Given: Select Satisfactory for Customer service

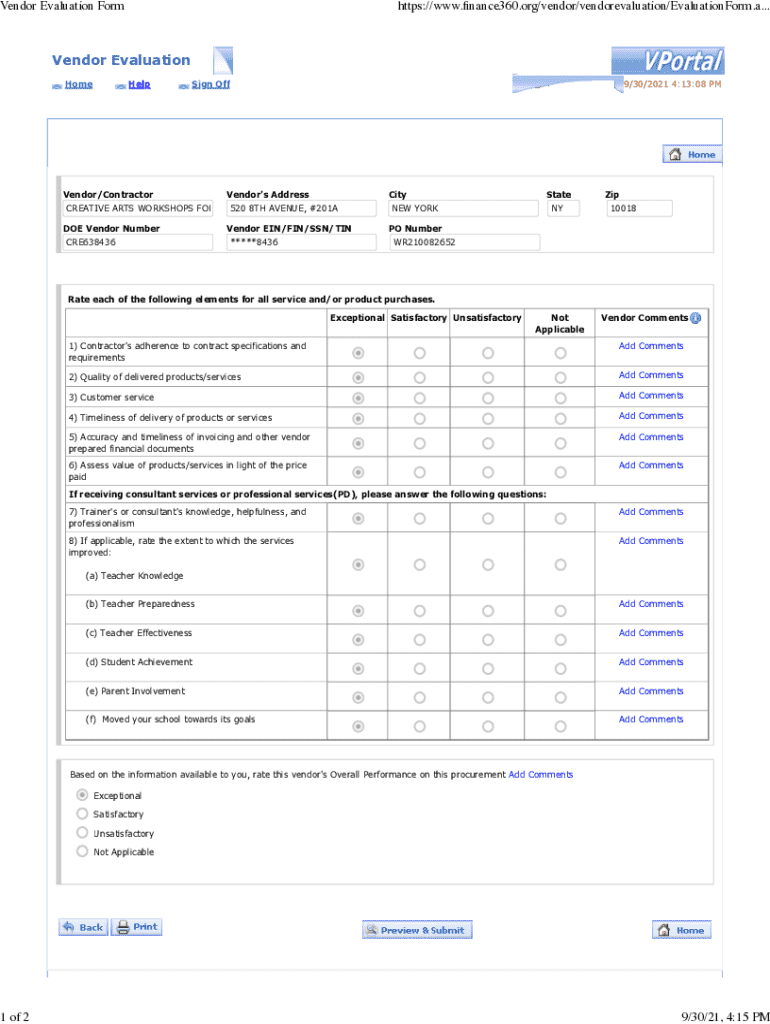Looking at the screenshot, I should point(419,398).
